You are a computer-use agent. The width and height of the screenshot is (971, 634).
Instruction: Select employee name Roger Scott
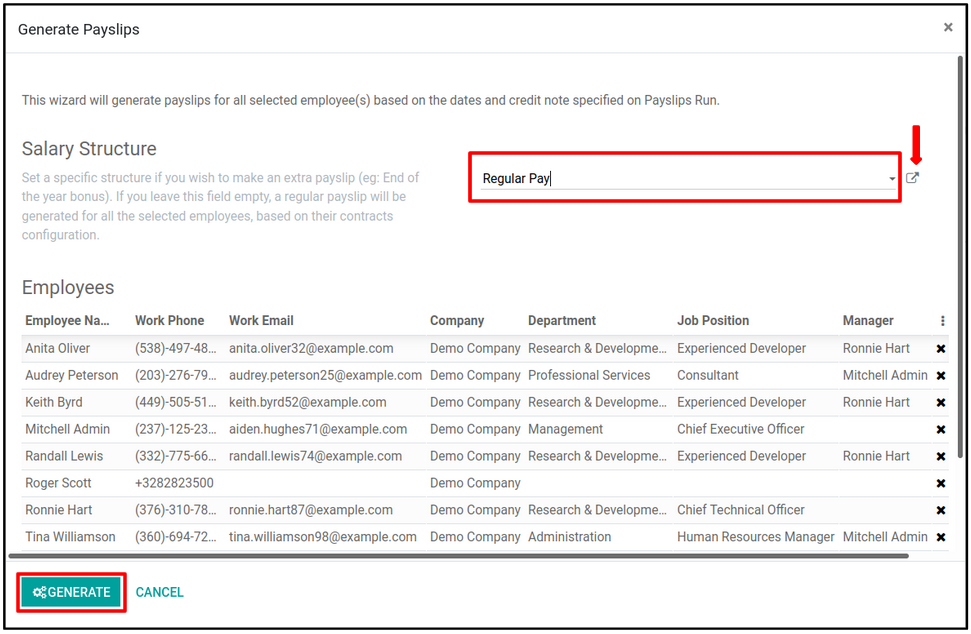click(x=58, y=483)
